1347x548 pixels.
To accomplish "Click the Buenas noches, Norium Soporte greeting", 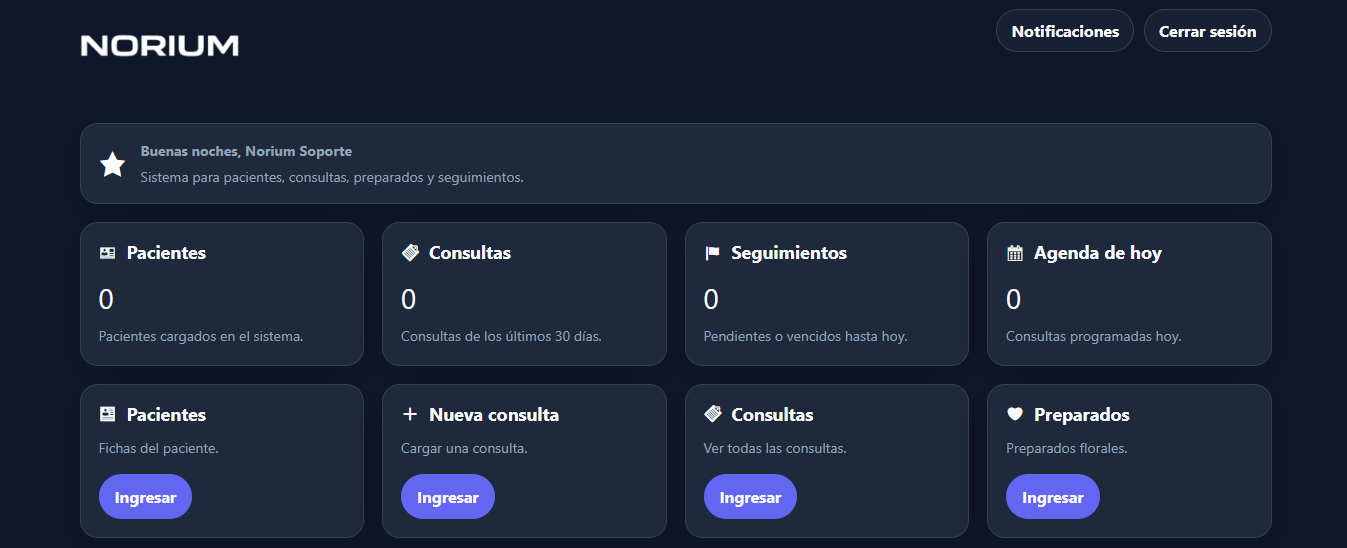I will point(246,152).
